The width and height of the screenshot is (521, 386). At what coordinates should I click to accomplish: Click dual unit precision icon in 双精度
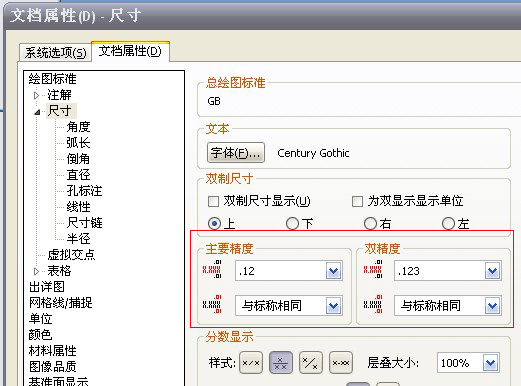click(373, 269)
